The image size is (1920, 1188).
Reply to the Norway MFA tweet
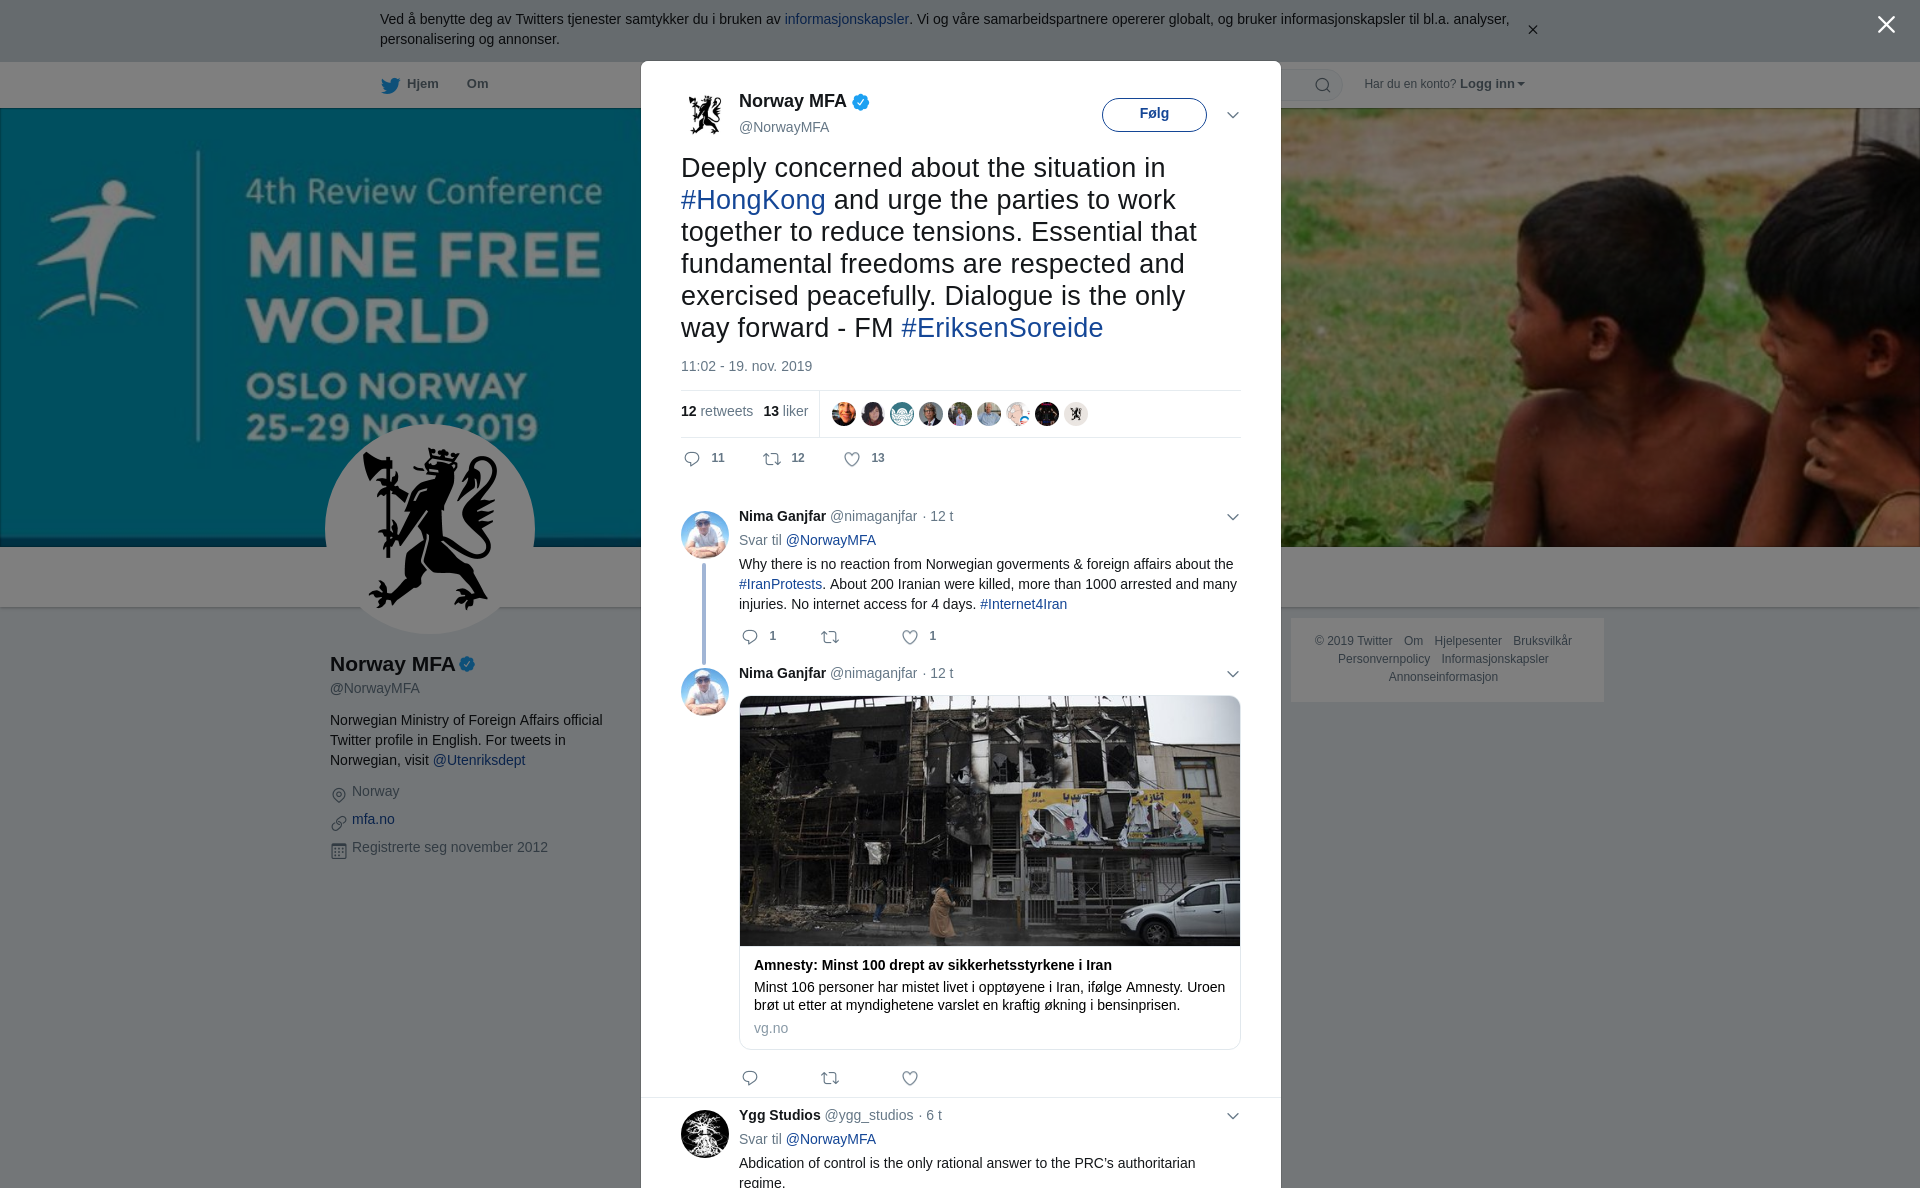(692, 459)
